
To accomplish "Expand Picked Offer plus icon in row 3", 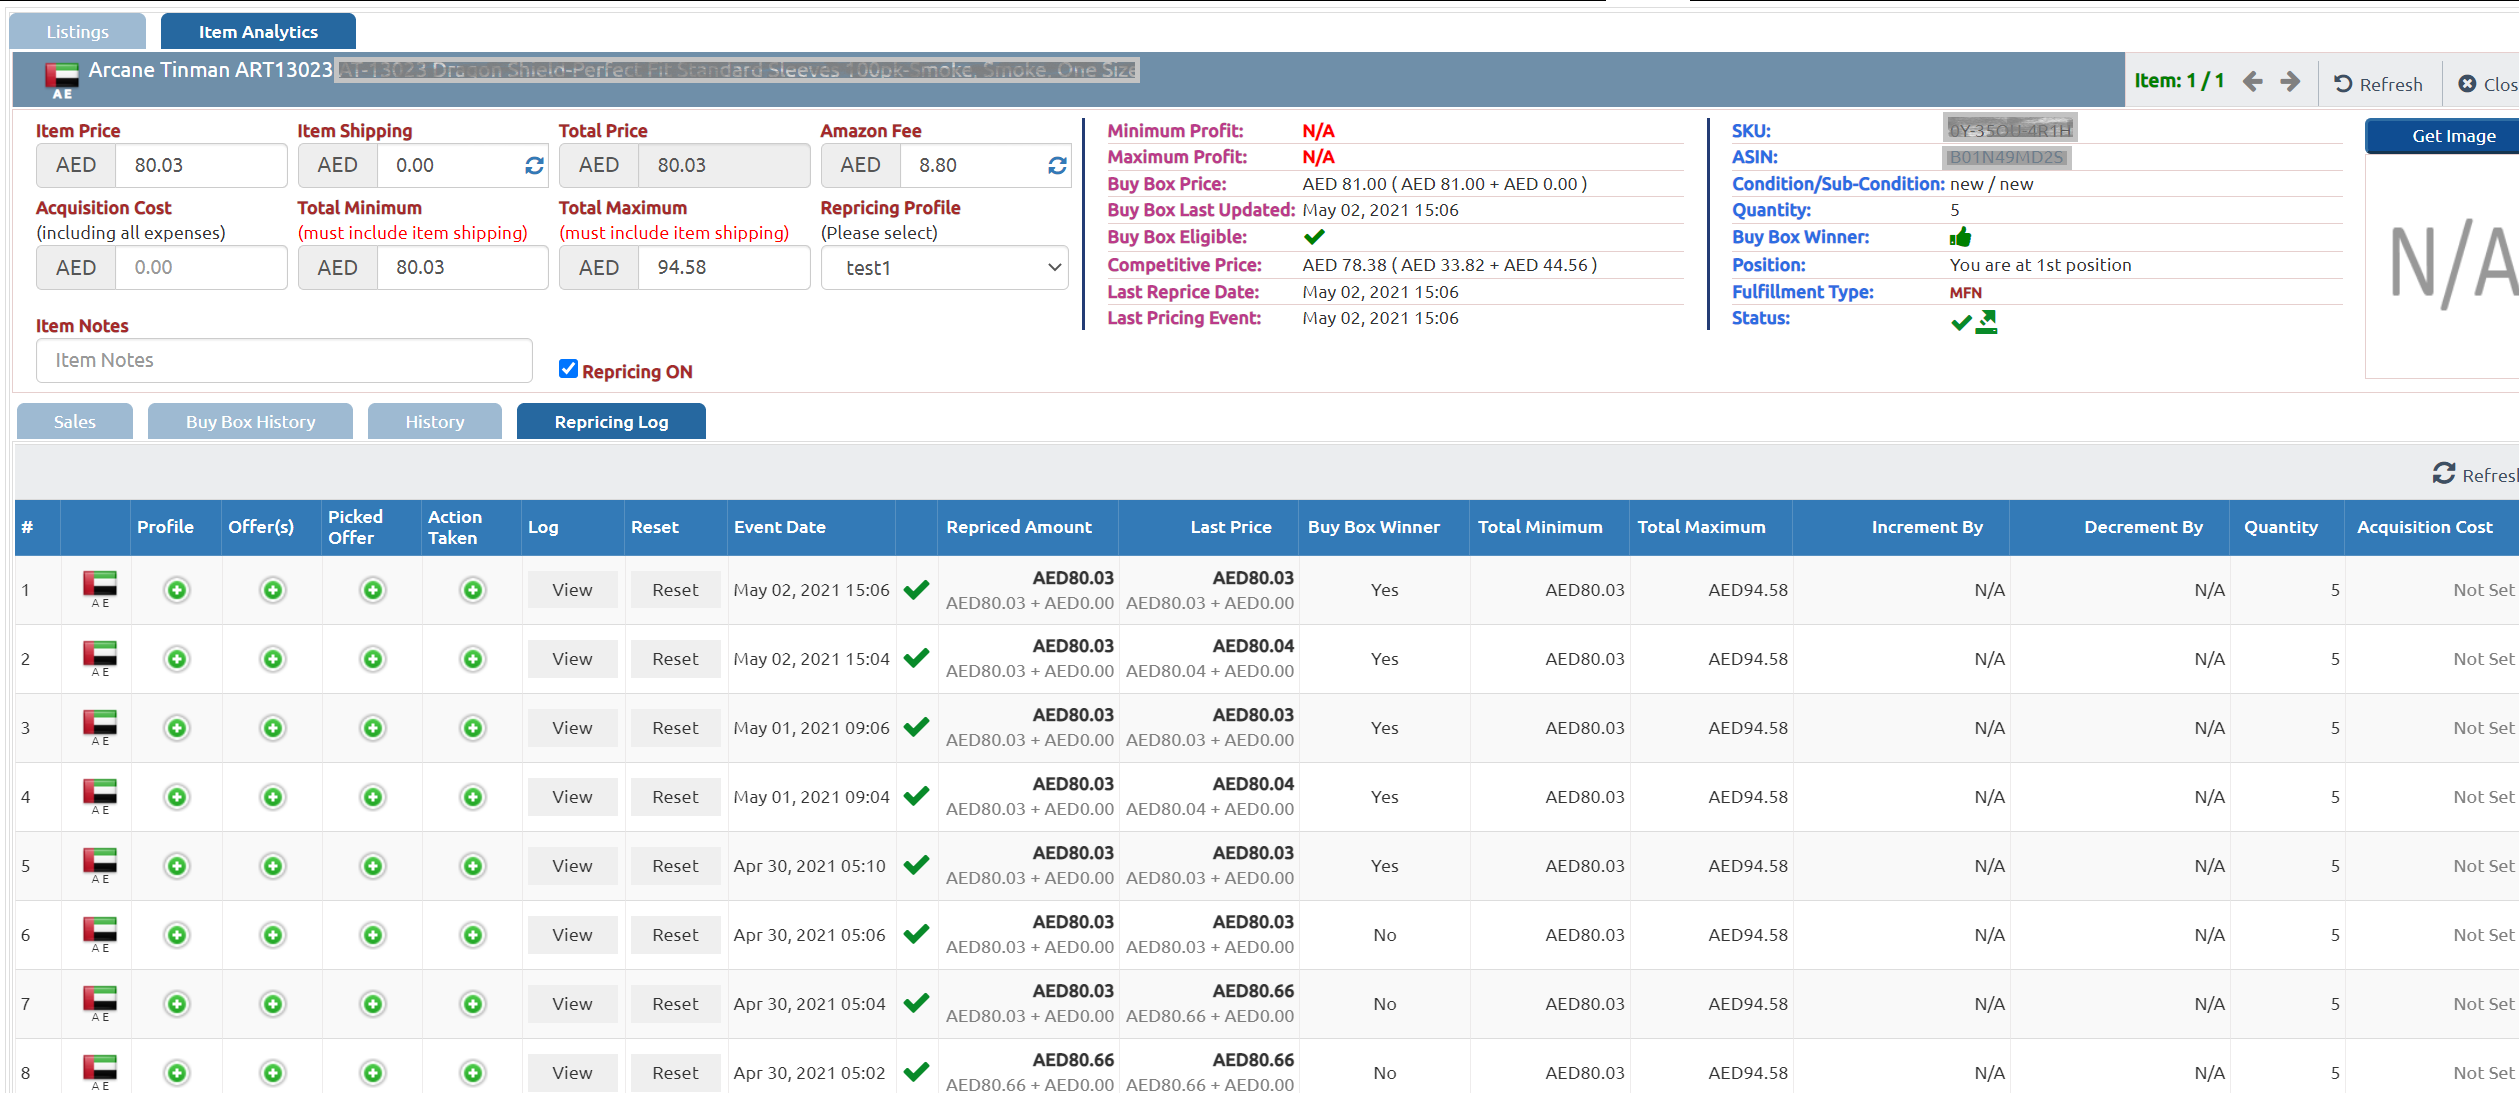I will [x=373, y=728].
